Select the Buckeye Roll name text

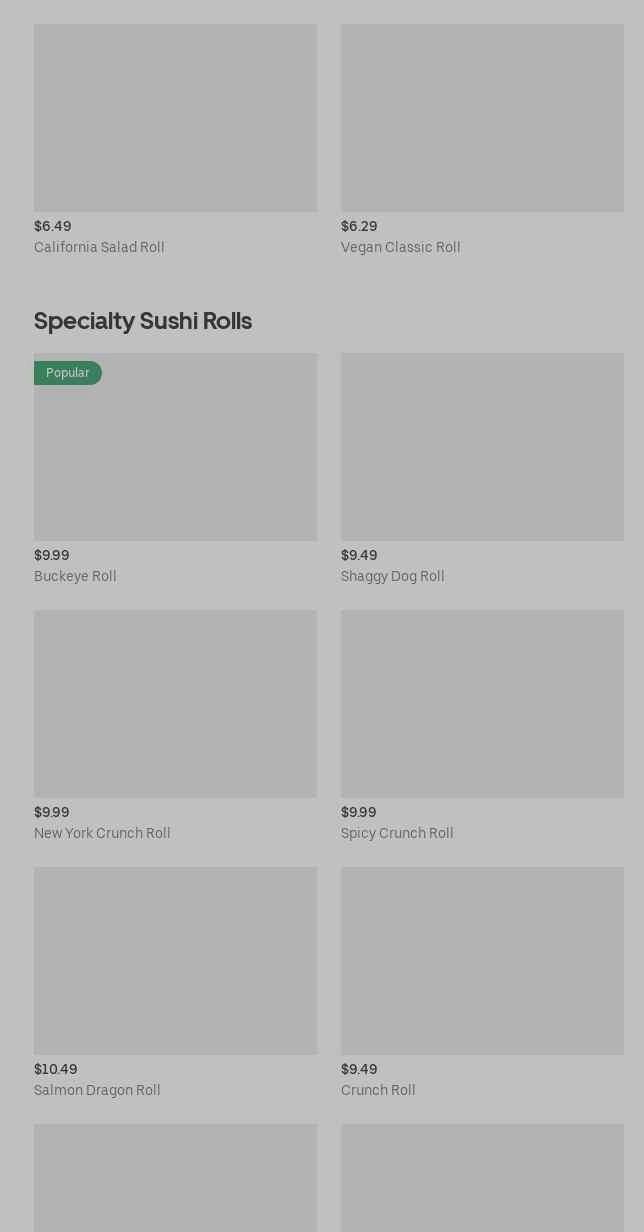(x=75, y=576)
